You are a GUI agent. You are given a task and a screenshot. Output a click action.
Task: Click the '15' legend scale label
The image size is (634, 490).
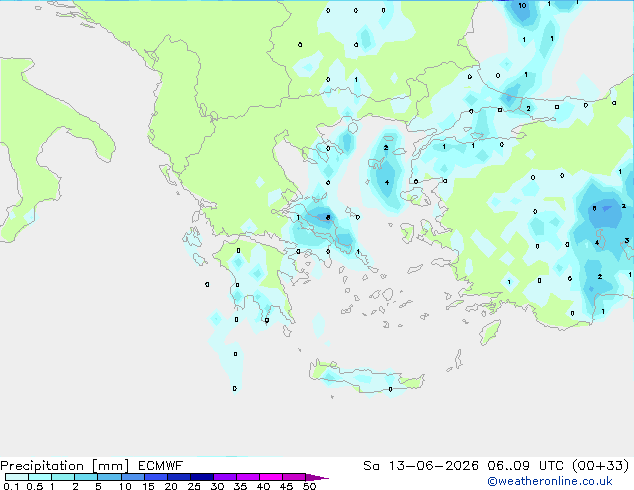pos(148,486)
